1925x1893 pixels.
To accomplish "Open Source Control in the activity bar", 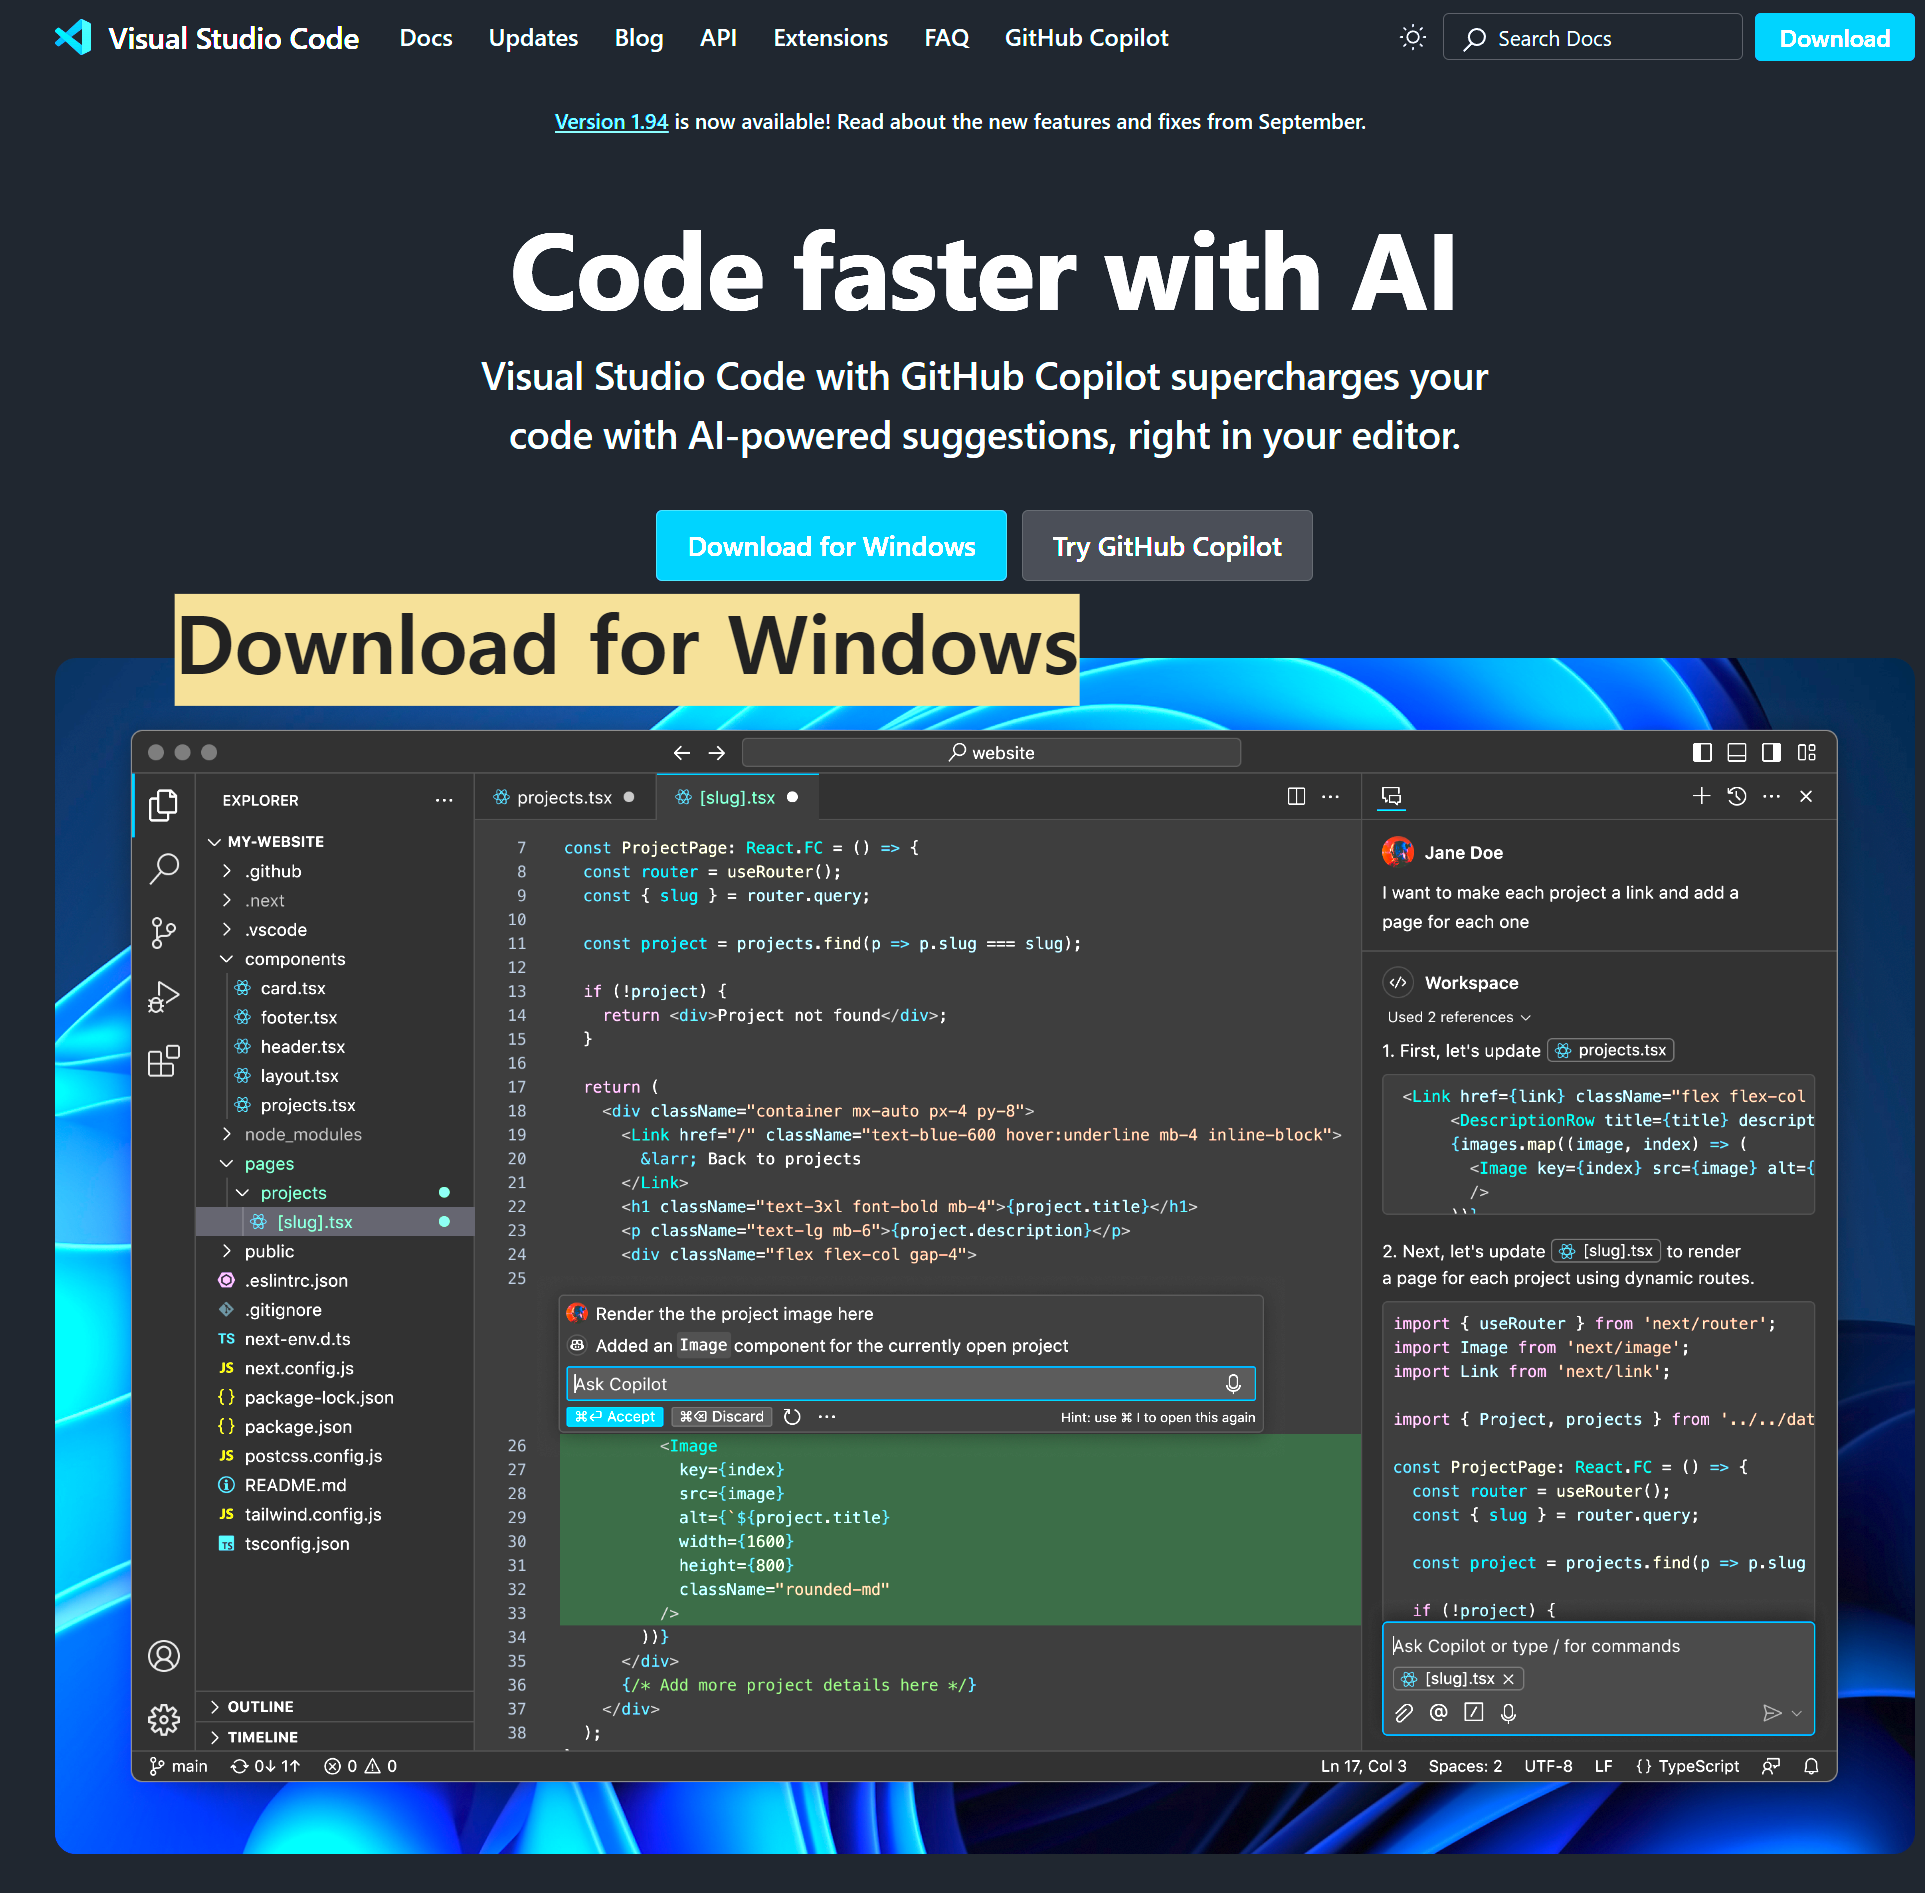I will (163, 932).
